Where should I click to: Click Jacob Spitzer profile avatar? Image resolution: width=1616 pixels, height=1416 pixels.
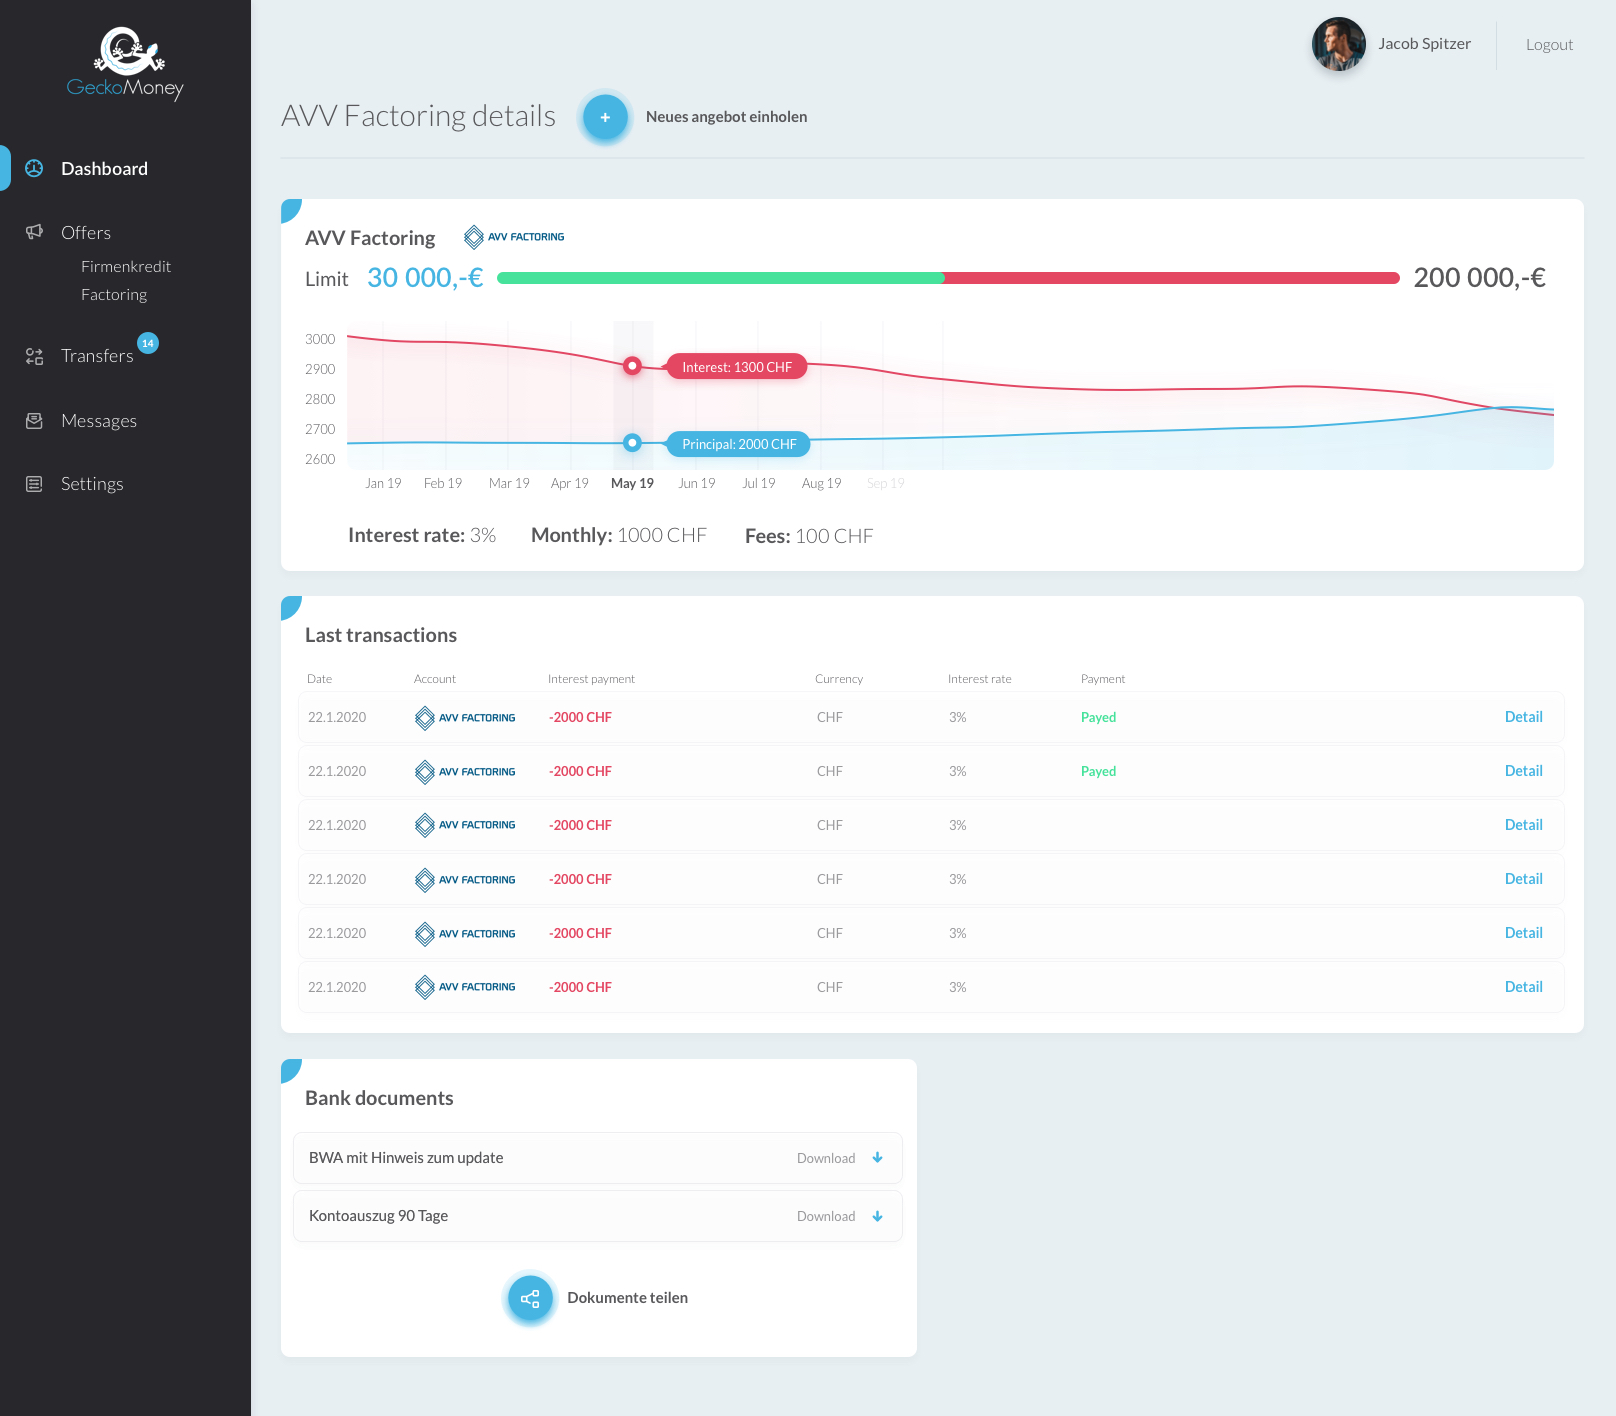pyautogui.click(x=1339, y=44)
